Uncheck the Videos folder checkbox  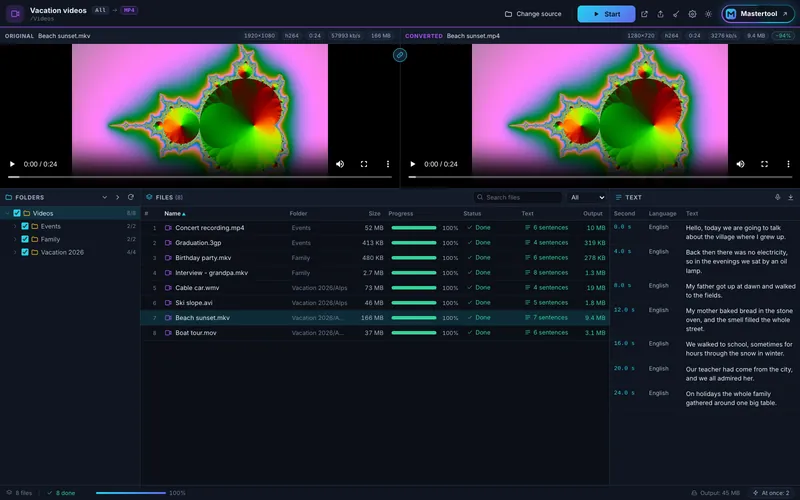17,213
